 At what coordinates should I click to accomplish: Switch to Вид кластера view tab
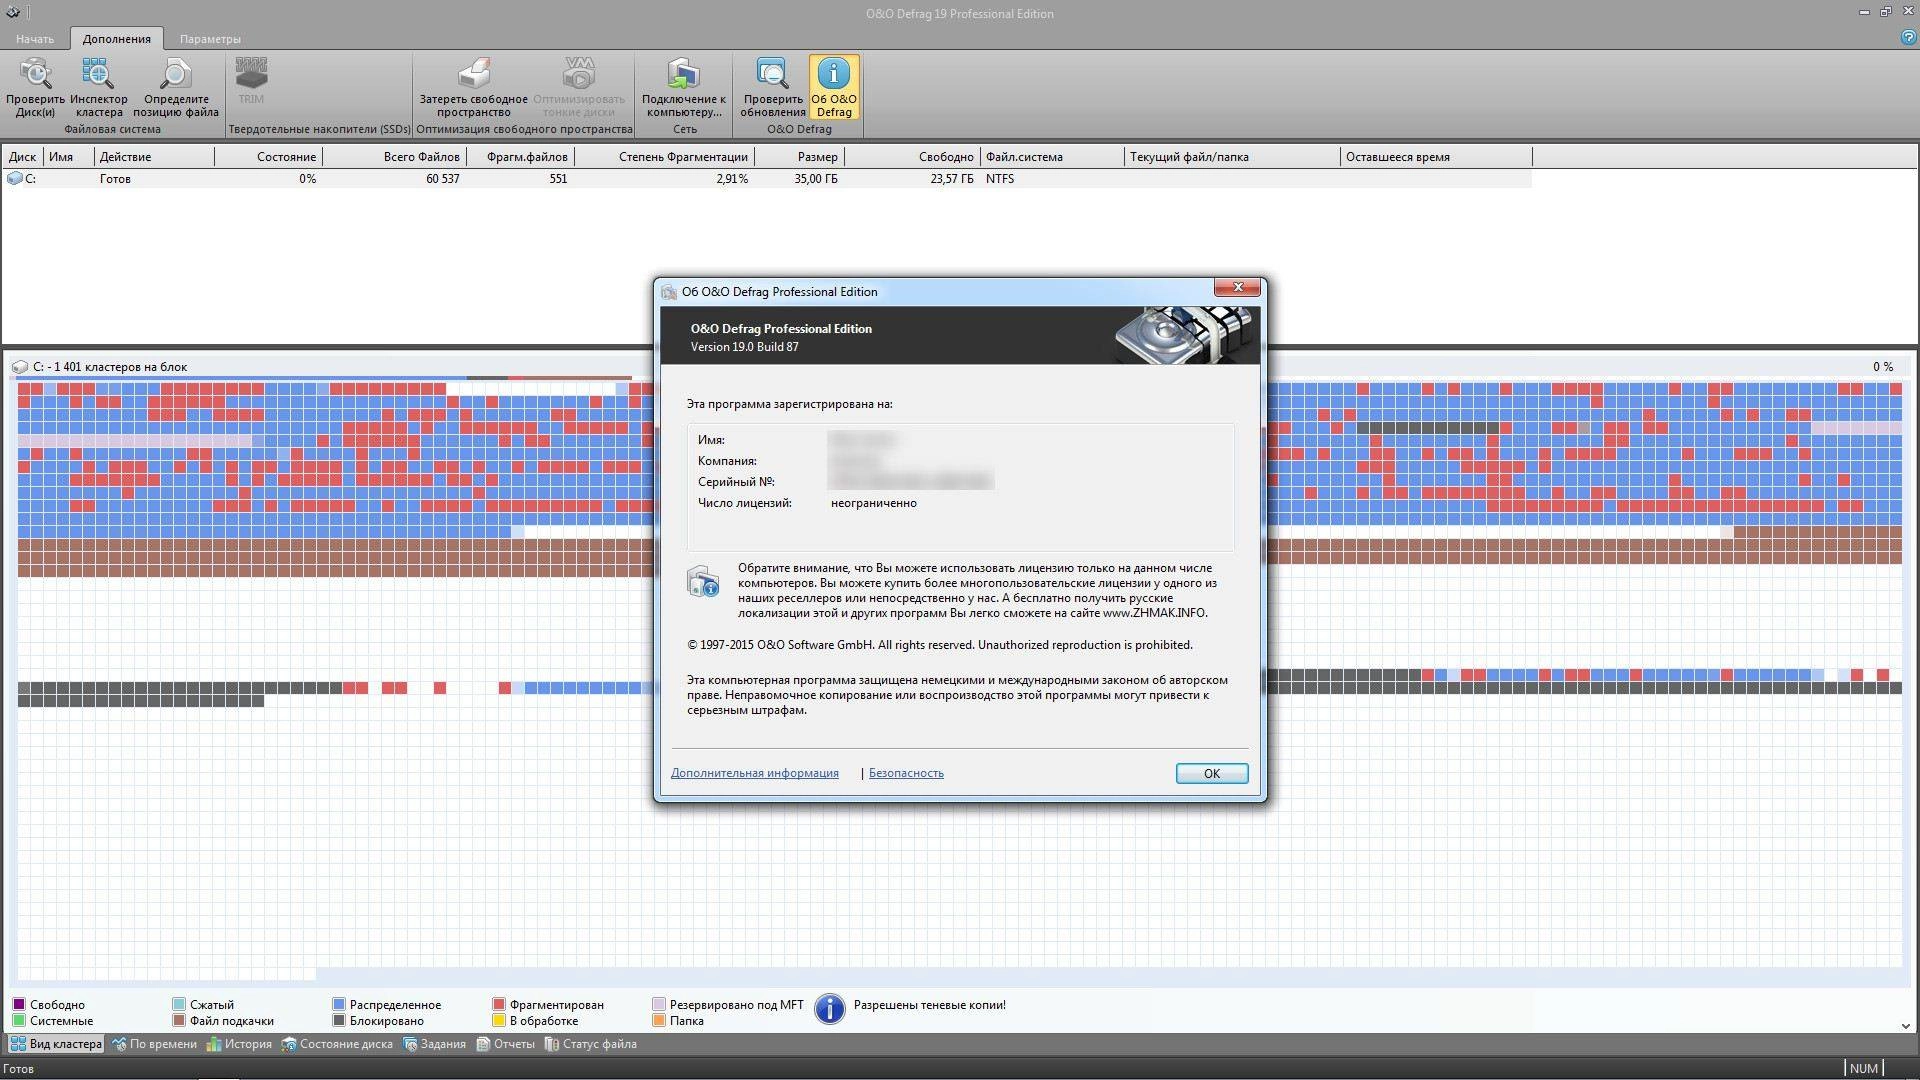point(56,1044)
